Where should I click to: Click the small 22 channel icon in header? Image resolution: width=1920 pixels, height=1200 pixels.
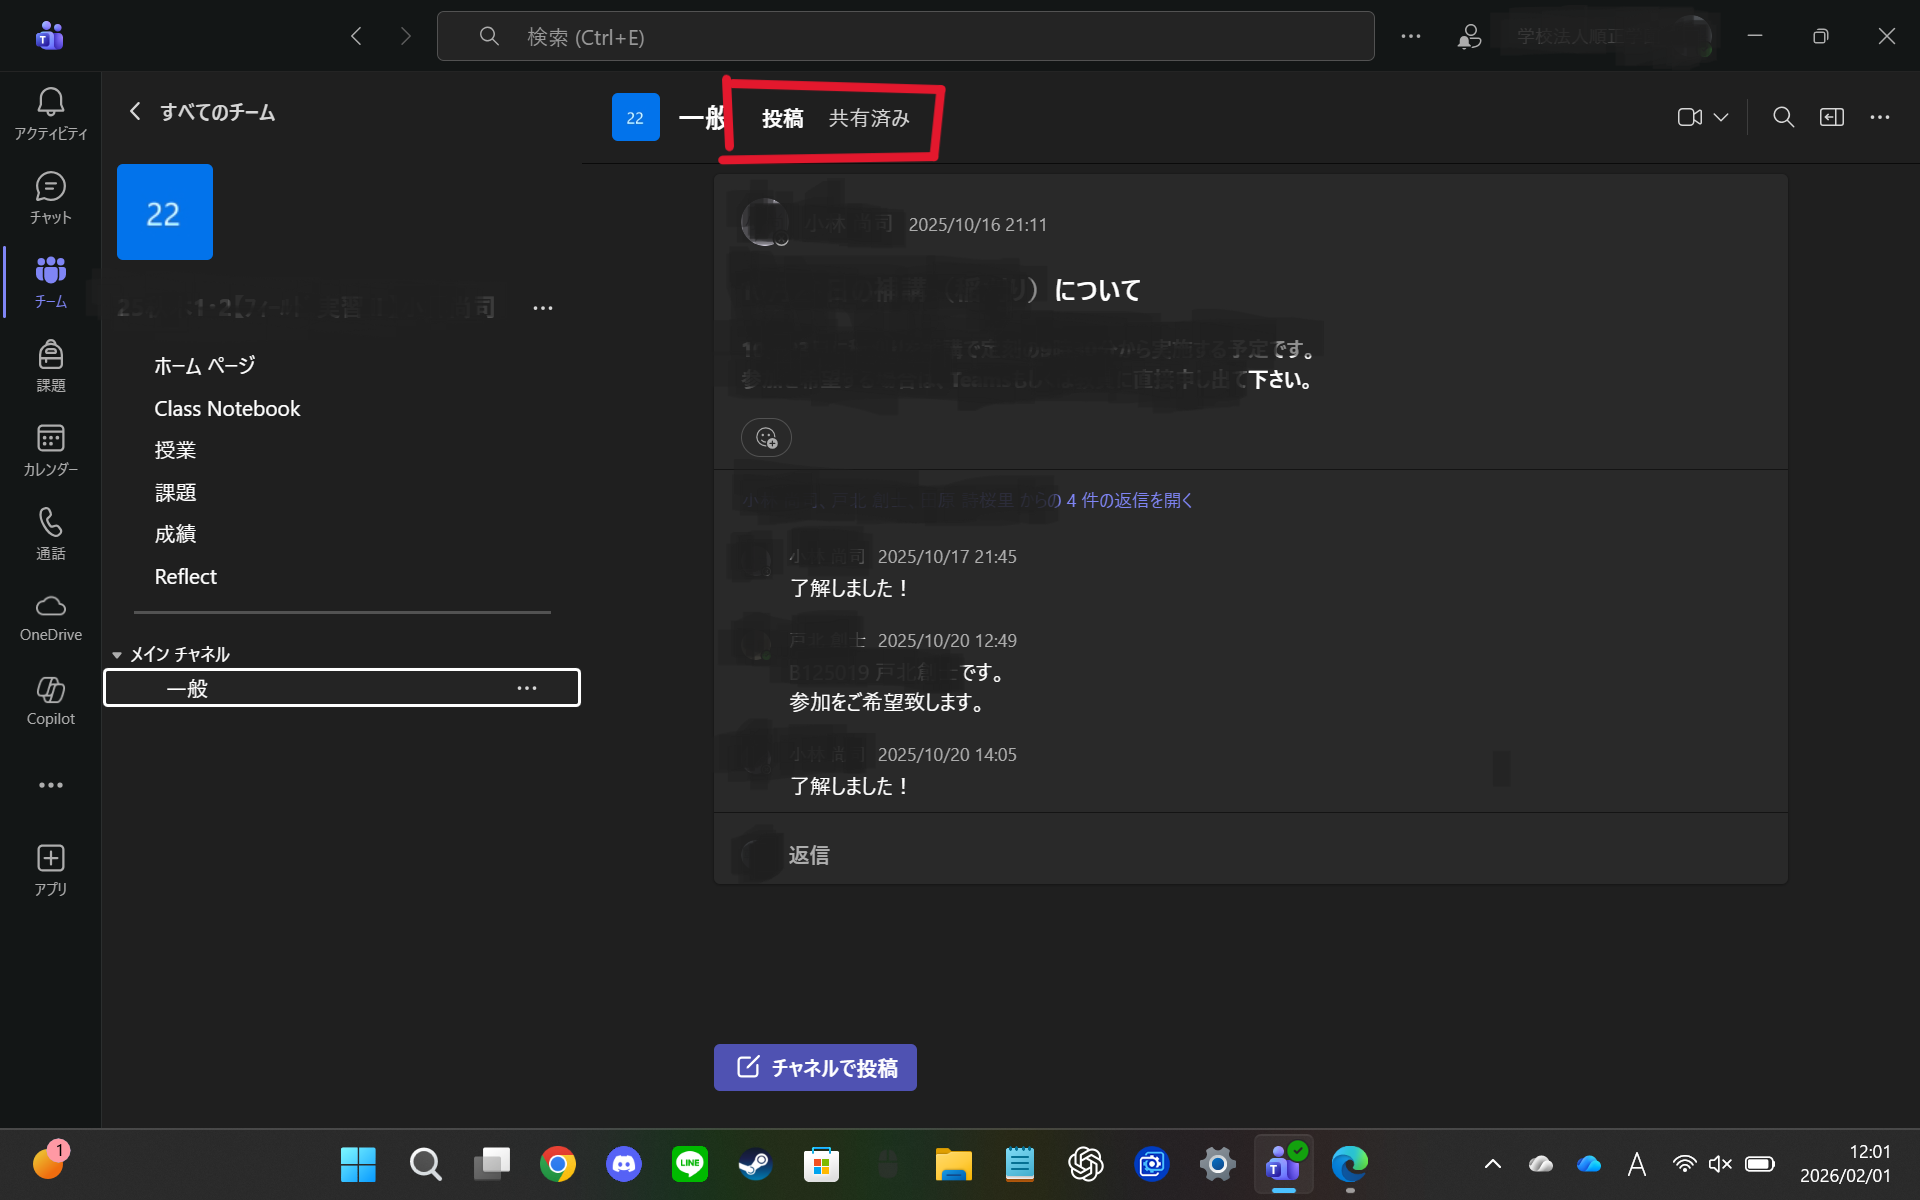click(x=635, y=117)
